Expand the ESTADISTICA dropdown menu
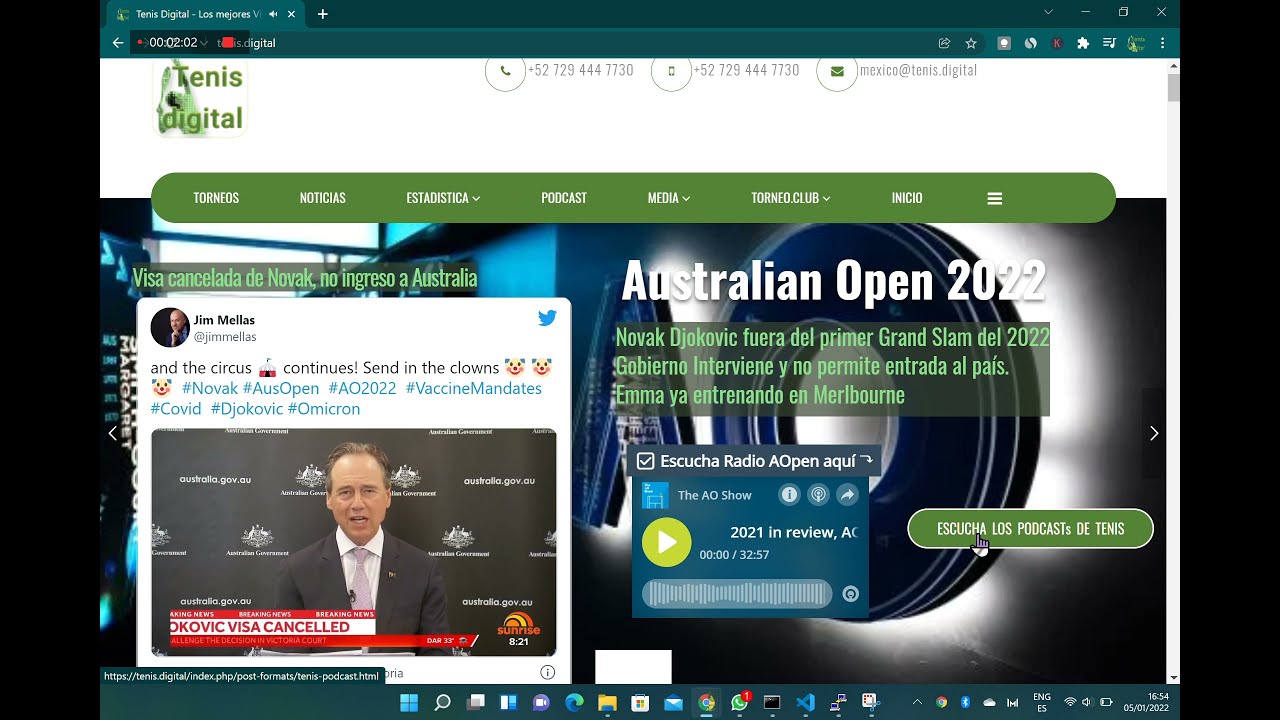This screenshot has width=1280, height=720. [x=443, y=198]
